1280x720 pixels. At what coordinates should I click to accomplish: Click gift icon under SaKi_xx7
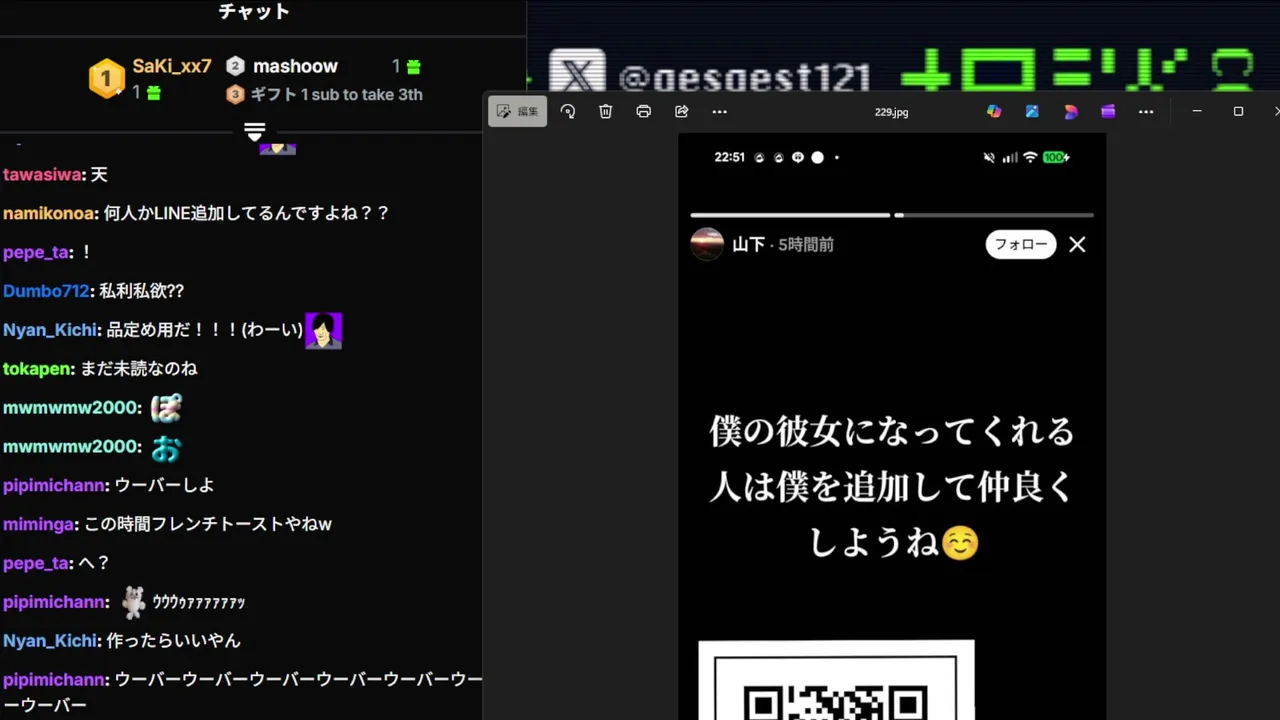[153, 93]
